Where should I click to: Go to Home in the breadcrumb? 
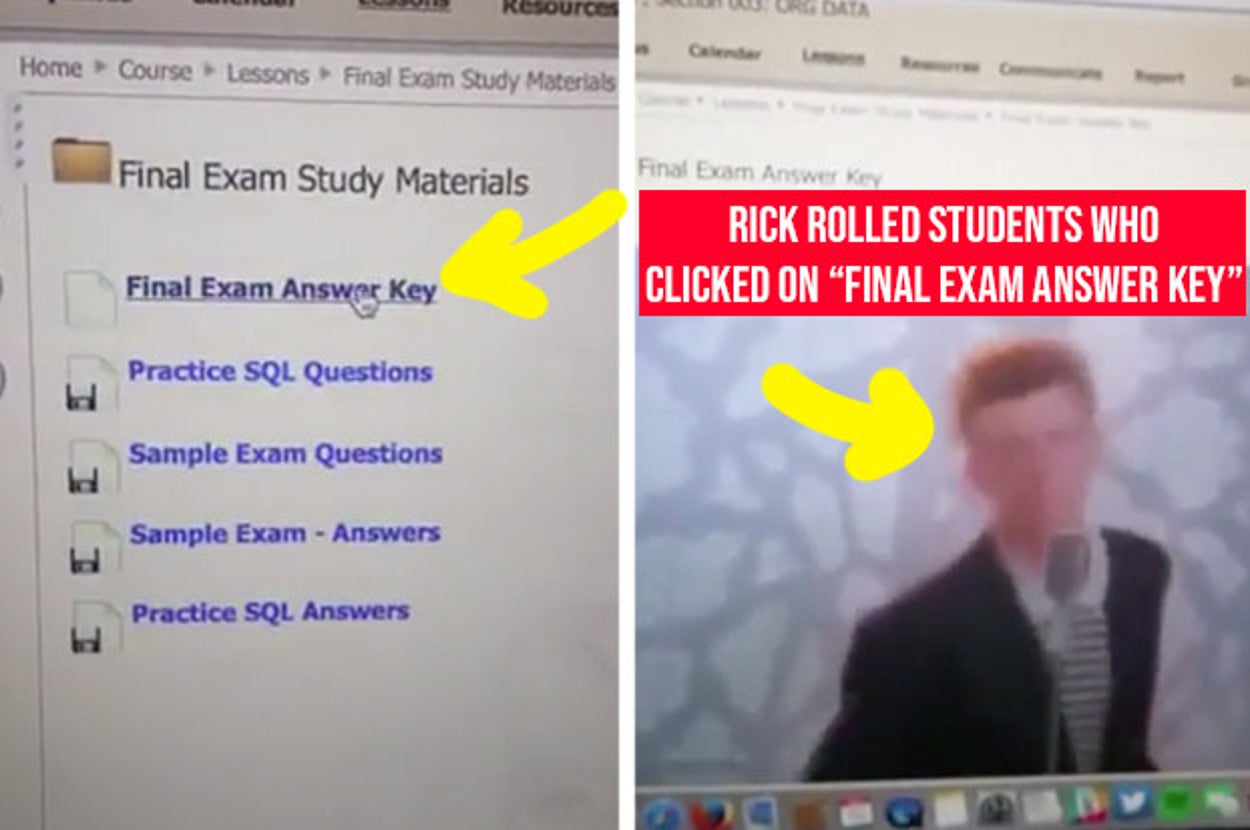(50, 68)
